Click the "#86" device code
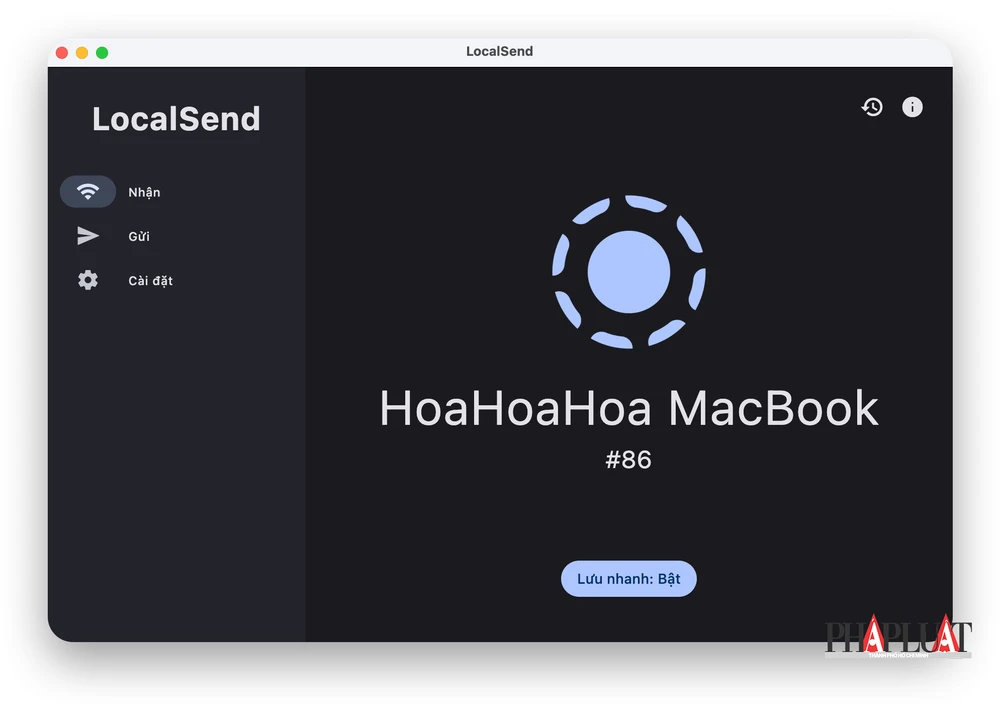This screenshot has width=1000, height=717. click(x=628, y=459)
